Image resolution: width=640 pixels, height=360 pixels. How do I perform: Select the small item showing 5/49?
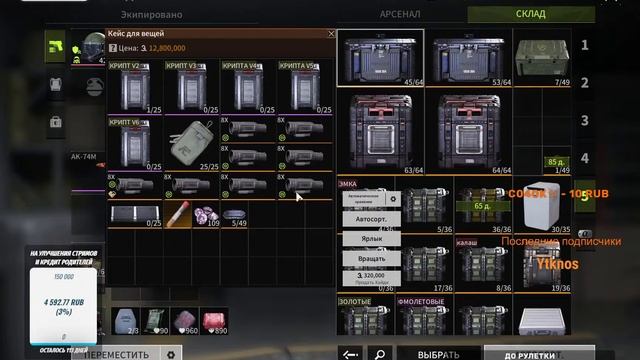234,215
